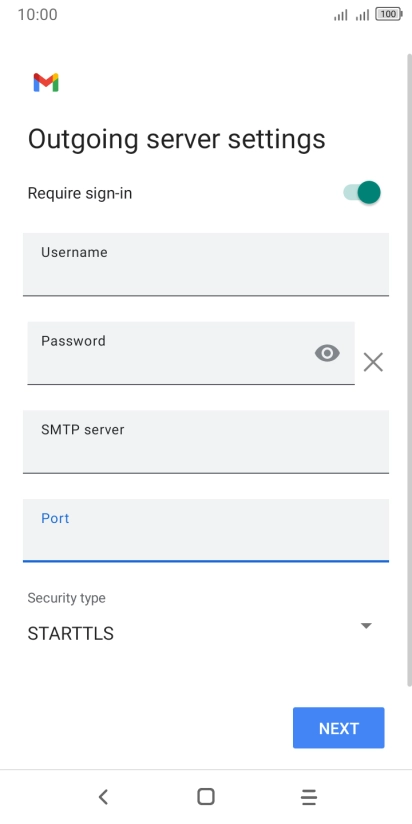Open recent apps menu icon
Image resolution: width=412 pixels, height=824 pixels.
pyautogui.click(x=309, y=797)
